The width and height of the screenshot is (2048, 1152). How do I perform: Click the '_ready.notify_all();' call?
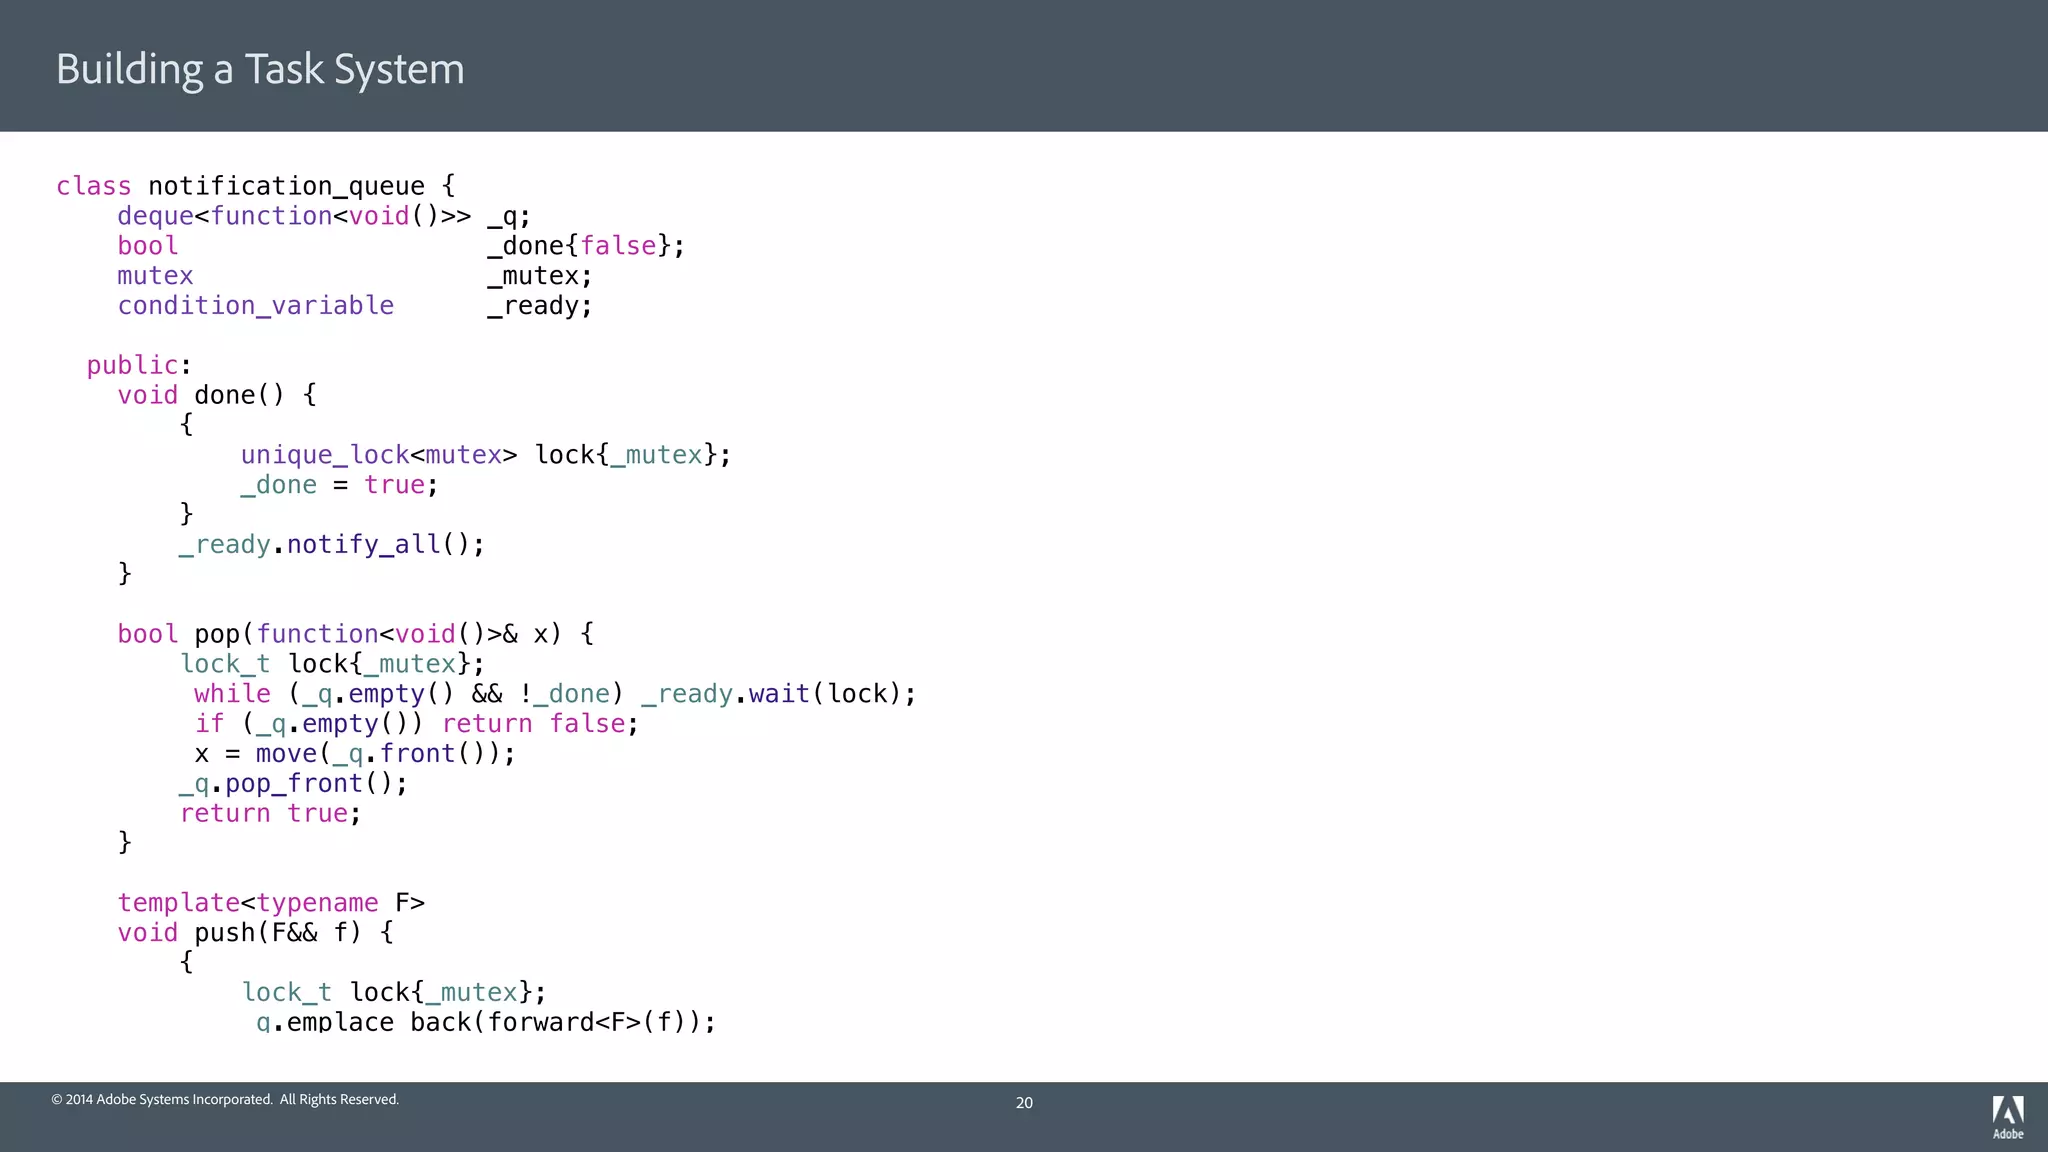(331, 545)
